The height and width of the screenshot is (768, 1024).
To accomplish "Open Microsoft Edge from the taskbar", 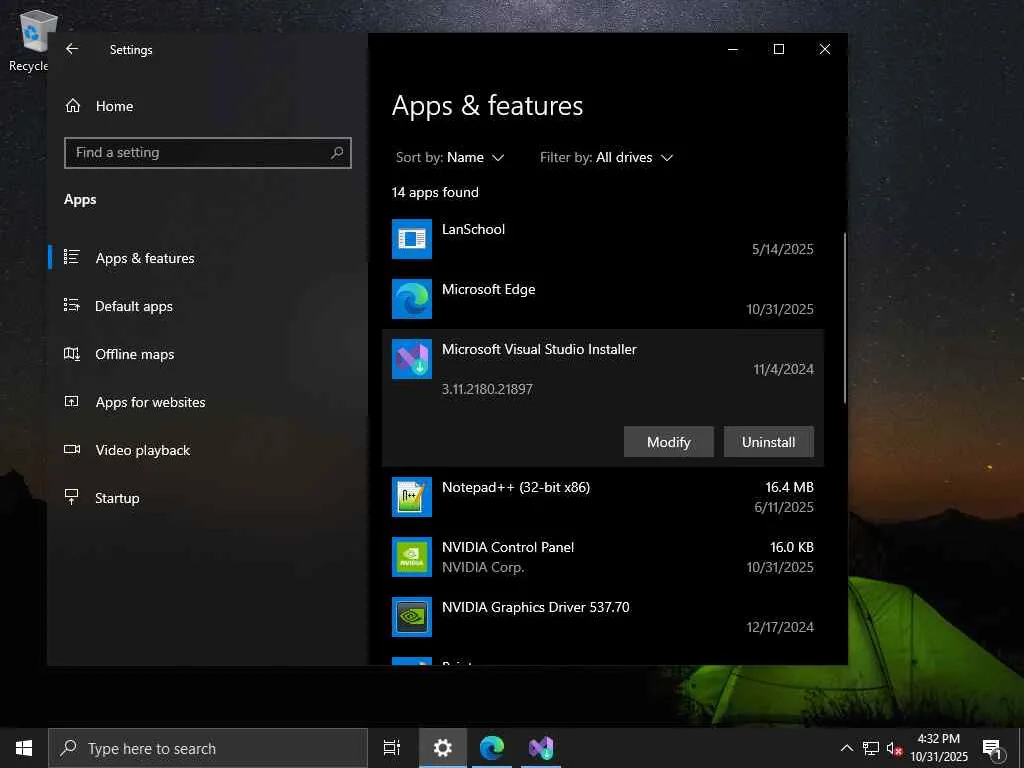I will (x=492, y=748).
